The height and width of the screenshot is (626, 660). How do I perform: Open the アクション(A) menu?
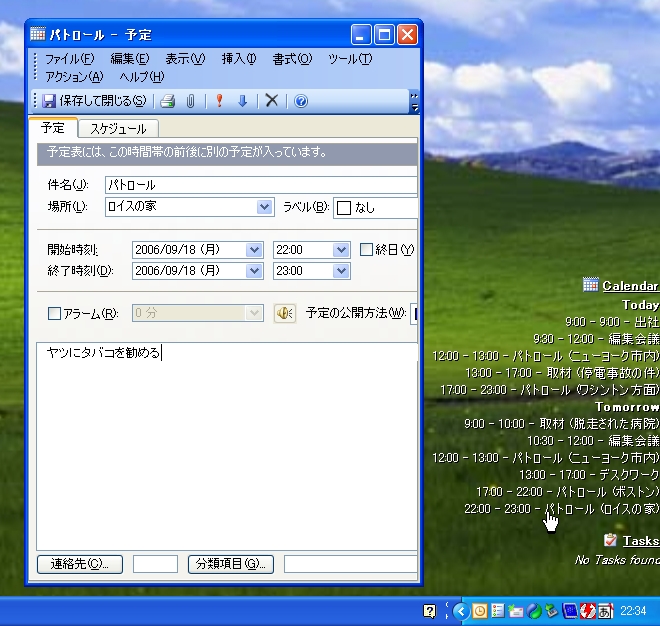click(x=74, y=77)
